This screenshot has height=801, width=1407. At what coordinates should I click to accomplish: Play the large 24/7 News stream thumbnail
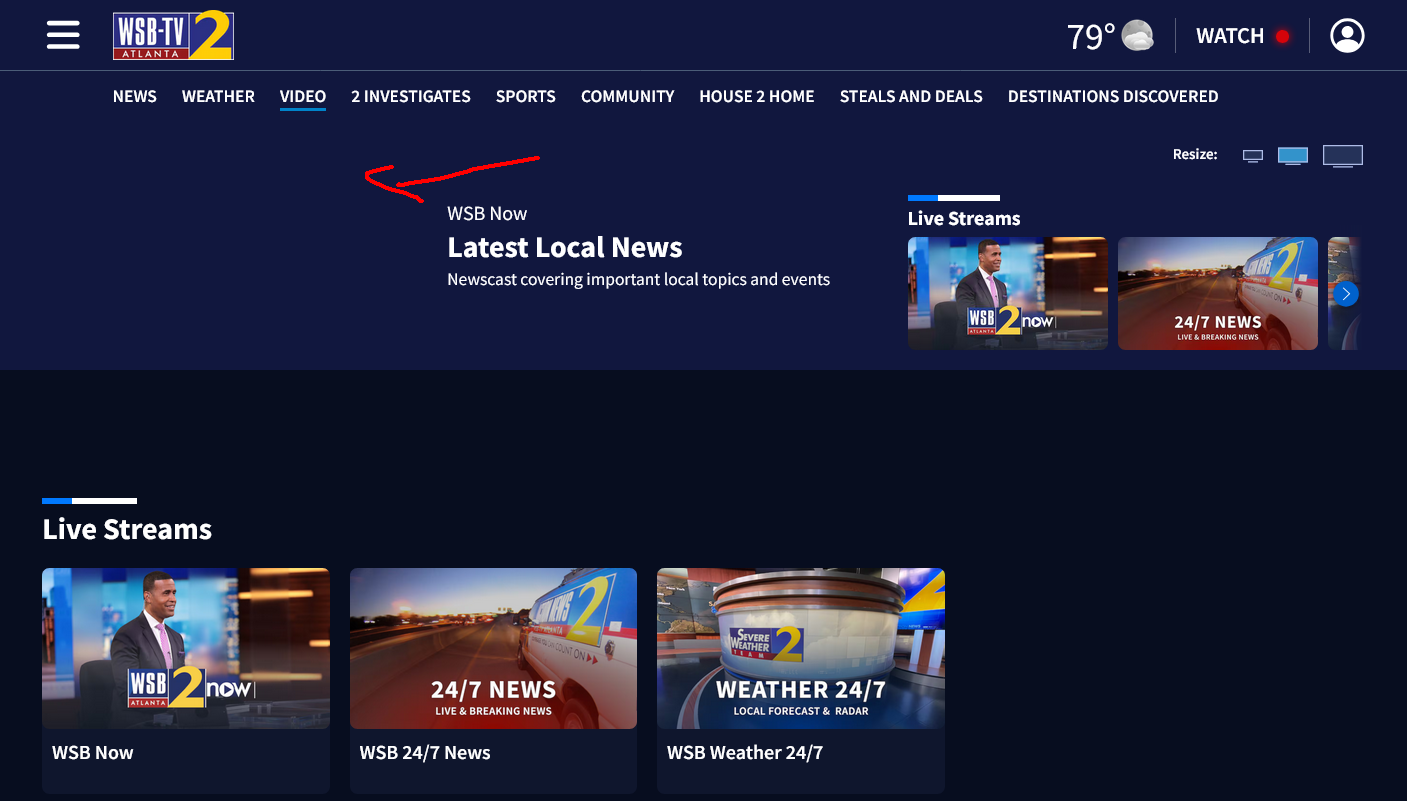click(x=493, y=648)
